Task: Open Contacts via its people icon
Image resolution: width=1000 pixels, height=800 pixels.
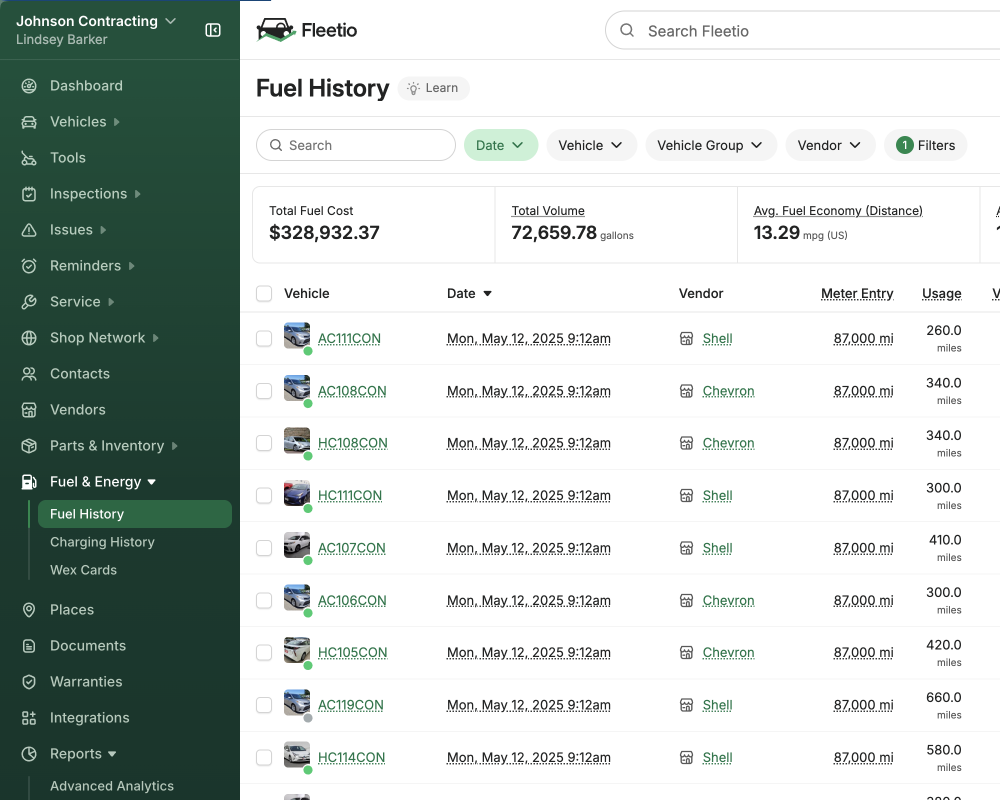Action: tap(30, 374)
